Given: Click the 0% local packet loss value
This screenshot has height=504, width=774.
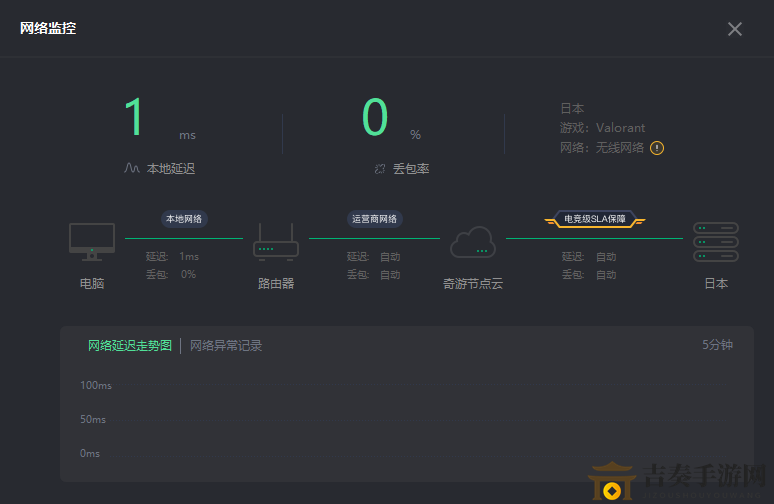Looking at the screenshot, I should click(x=188, y=274).
